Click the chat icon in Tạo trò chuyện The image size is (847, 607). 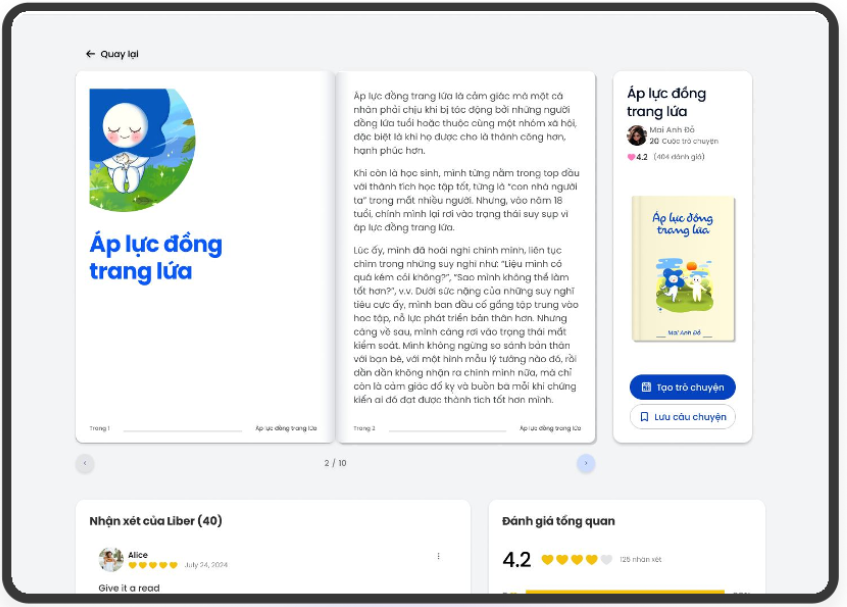[646, 387]
